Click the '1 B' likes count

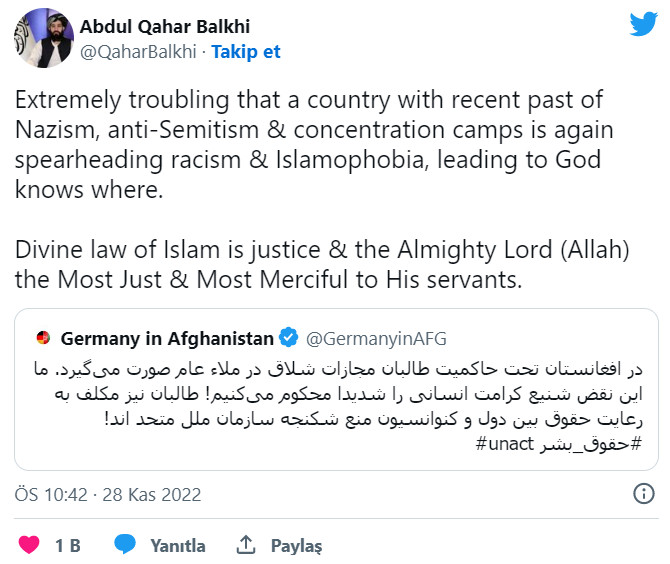(x=67, y=545)
